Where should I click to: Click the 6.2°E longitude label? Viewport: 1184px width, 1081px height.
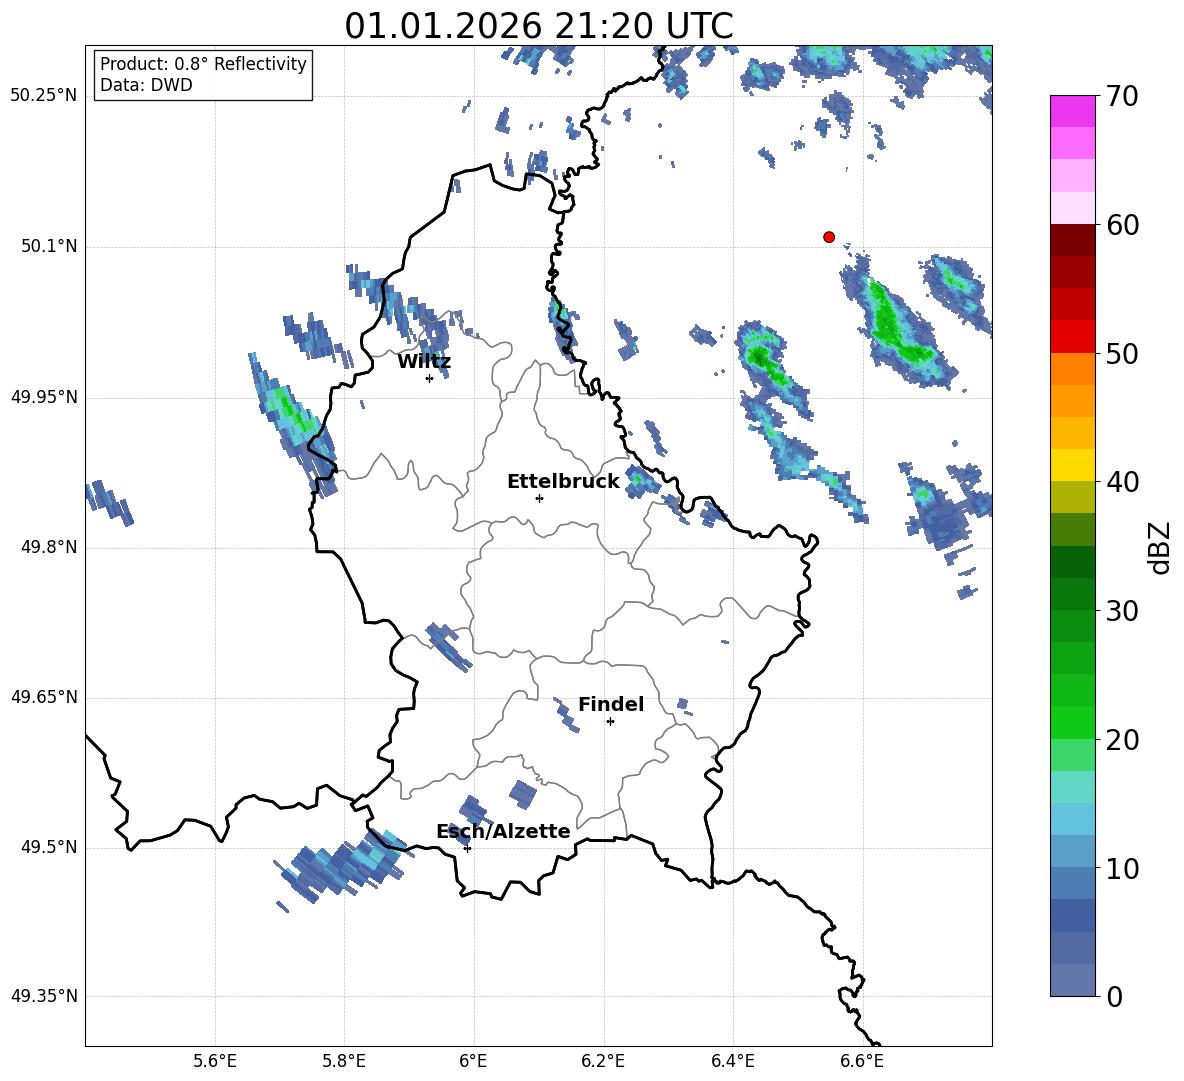[603, 1061]
